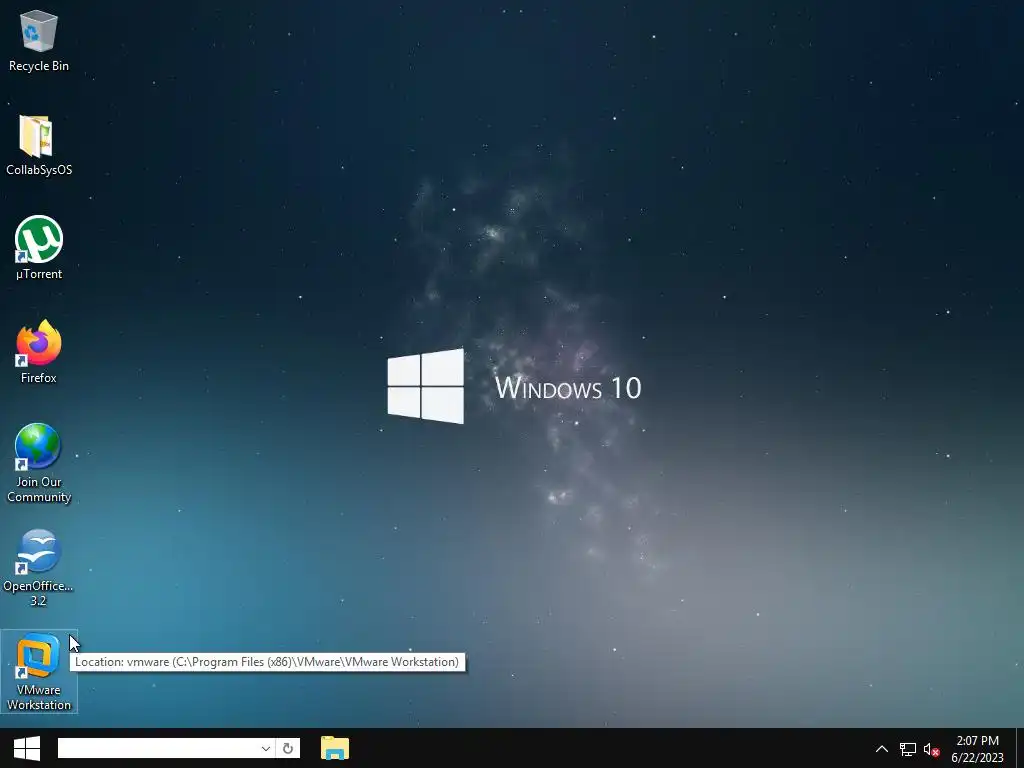This screenshot has height=768, width=1024.
Task: Open the Windows Start menu
Action: (x=27, y=748)
